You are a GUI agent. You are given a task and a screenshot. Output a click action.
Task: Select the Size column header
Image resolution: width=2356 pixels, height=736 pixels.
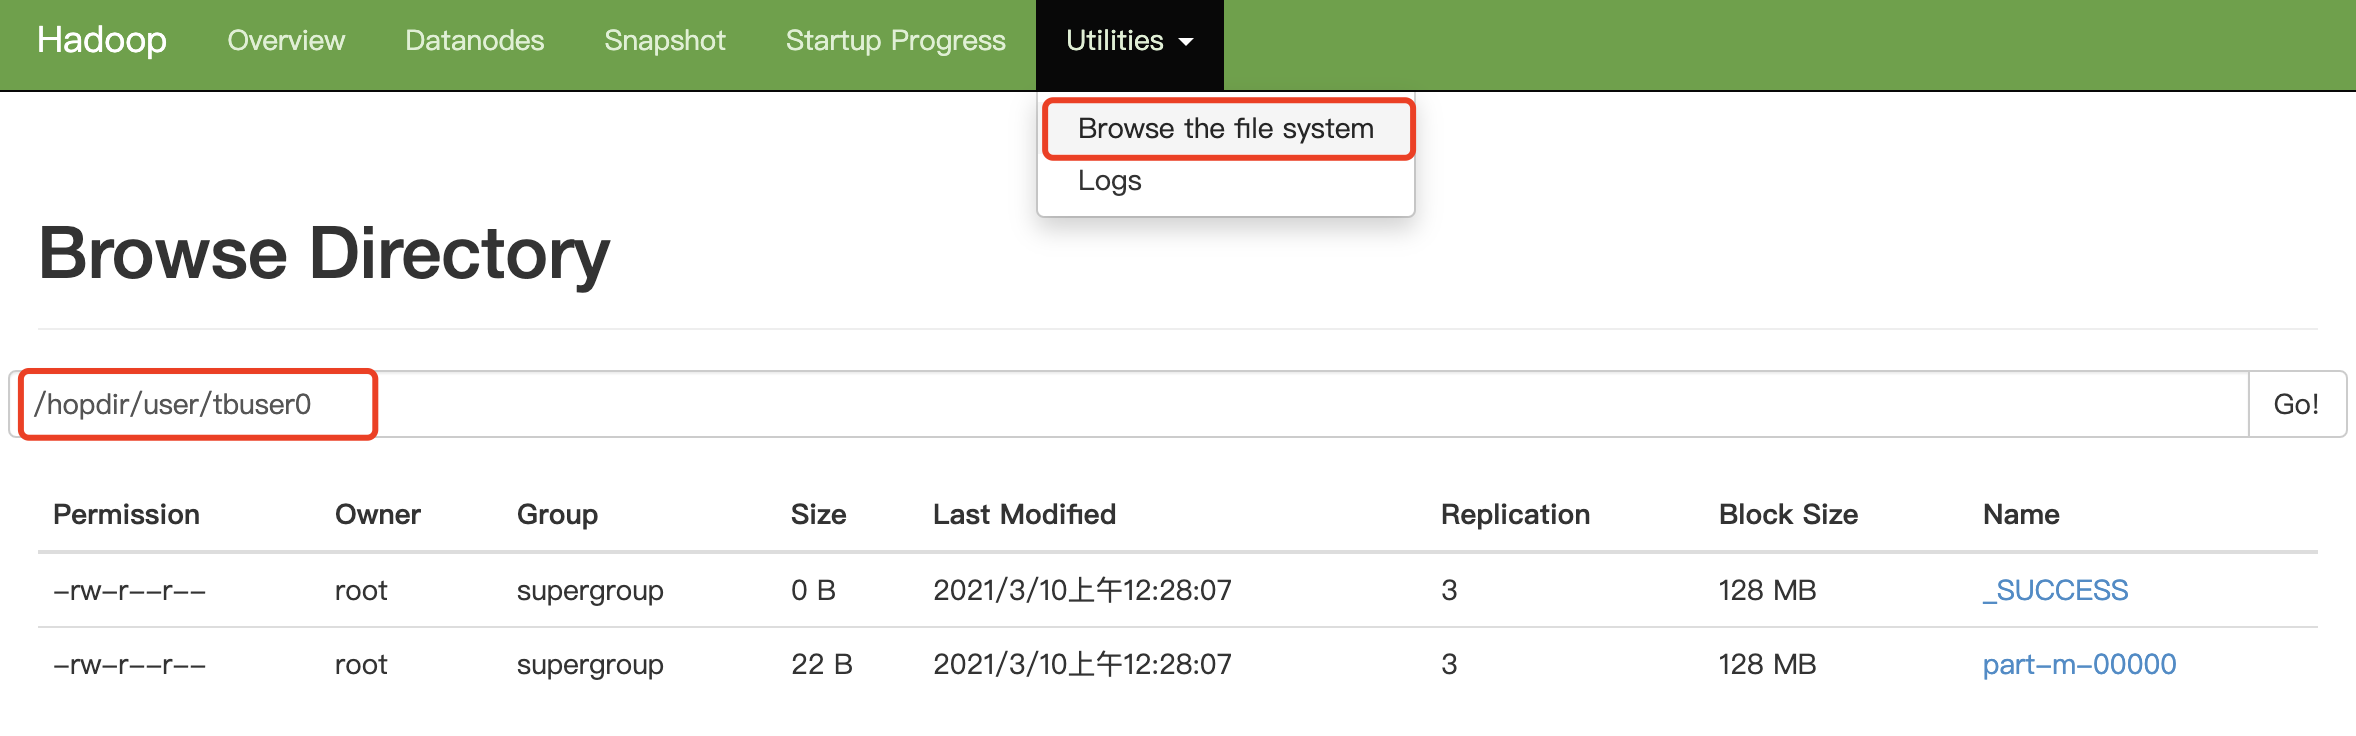pyautogui.click(x=819, y=514)
